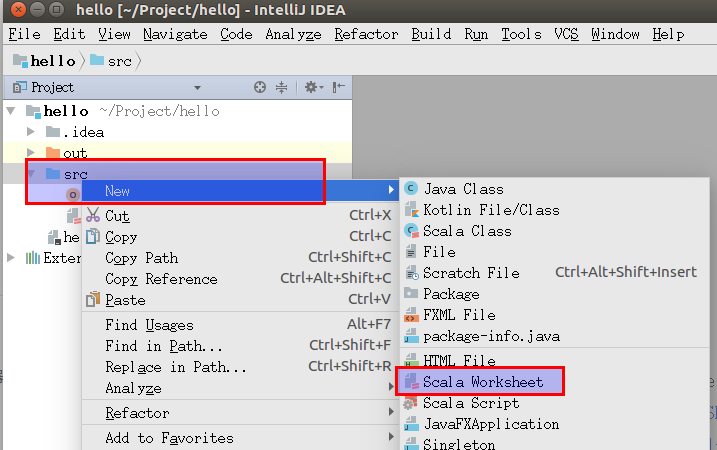Open the View menu
This screenshot has width=717, height=450.
114,34
